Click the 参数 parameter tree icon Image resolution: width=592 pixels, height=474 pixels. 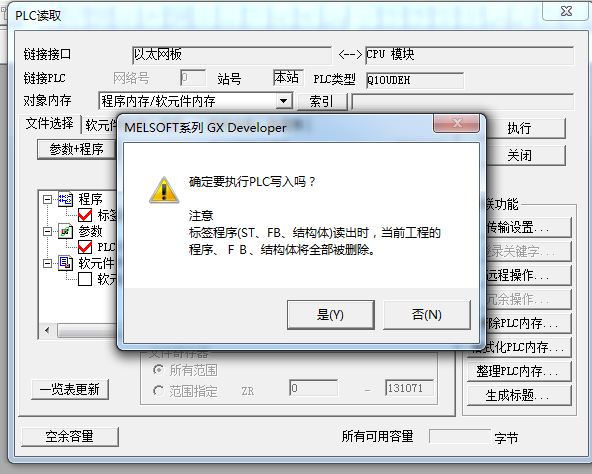tap(65, 231)
